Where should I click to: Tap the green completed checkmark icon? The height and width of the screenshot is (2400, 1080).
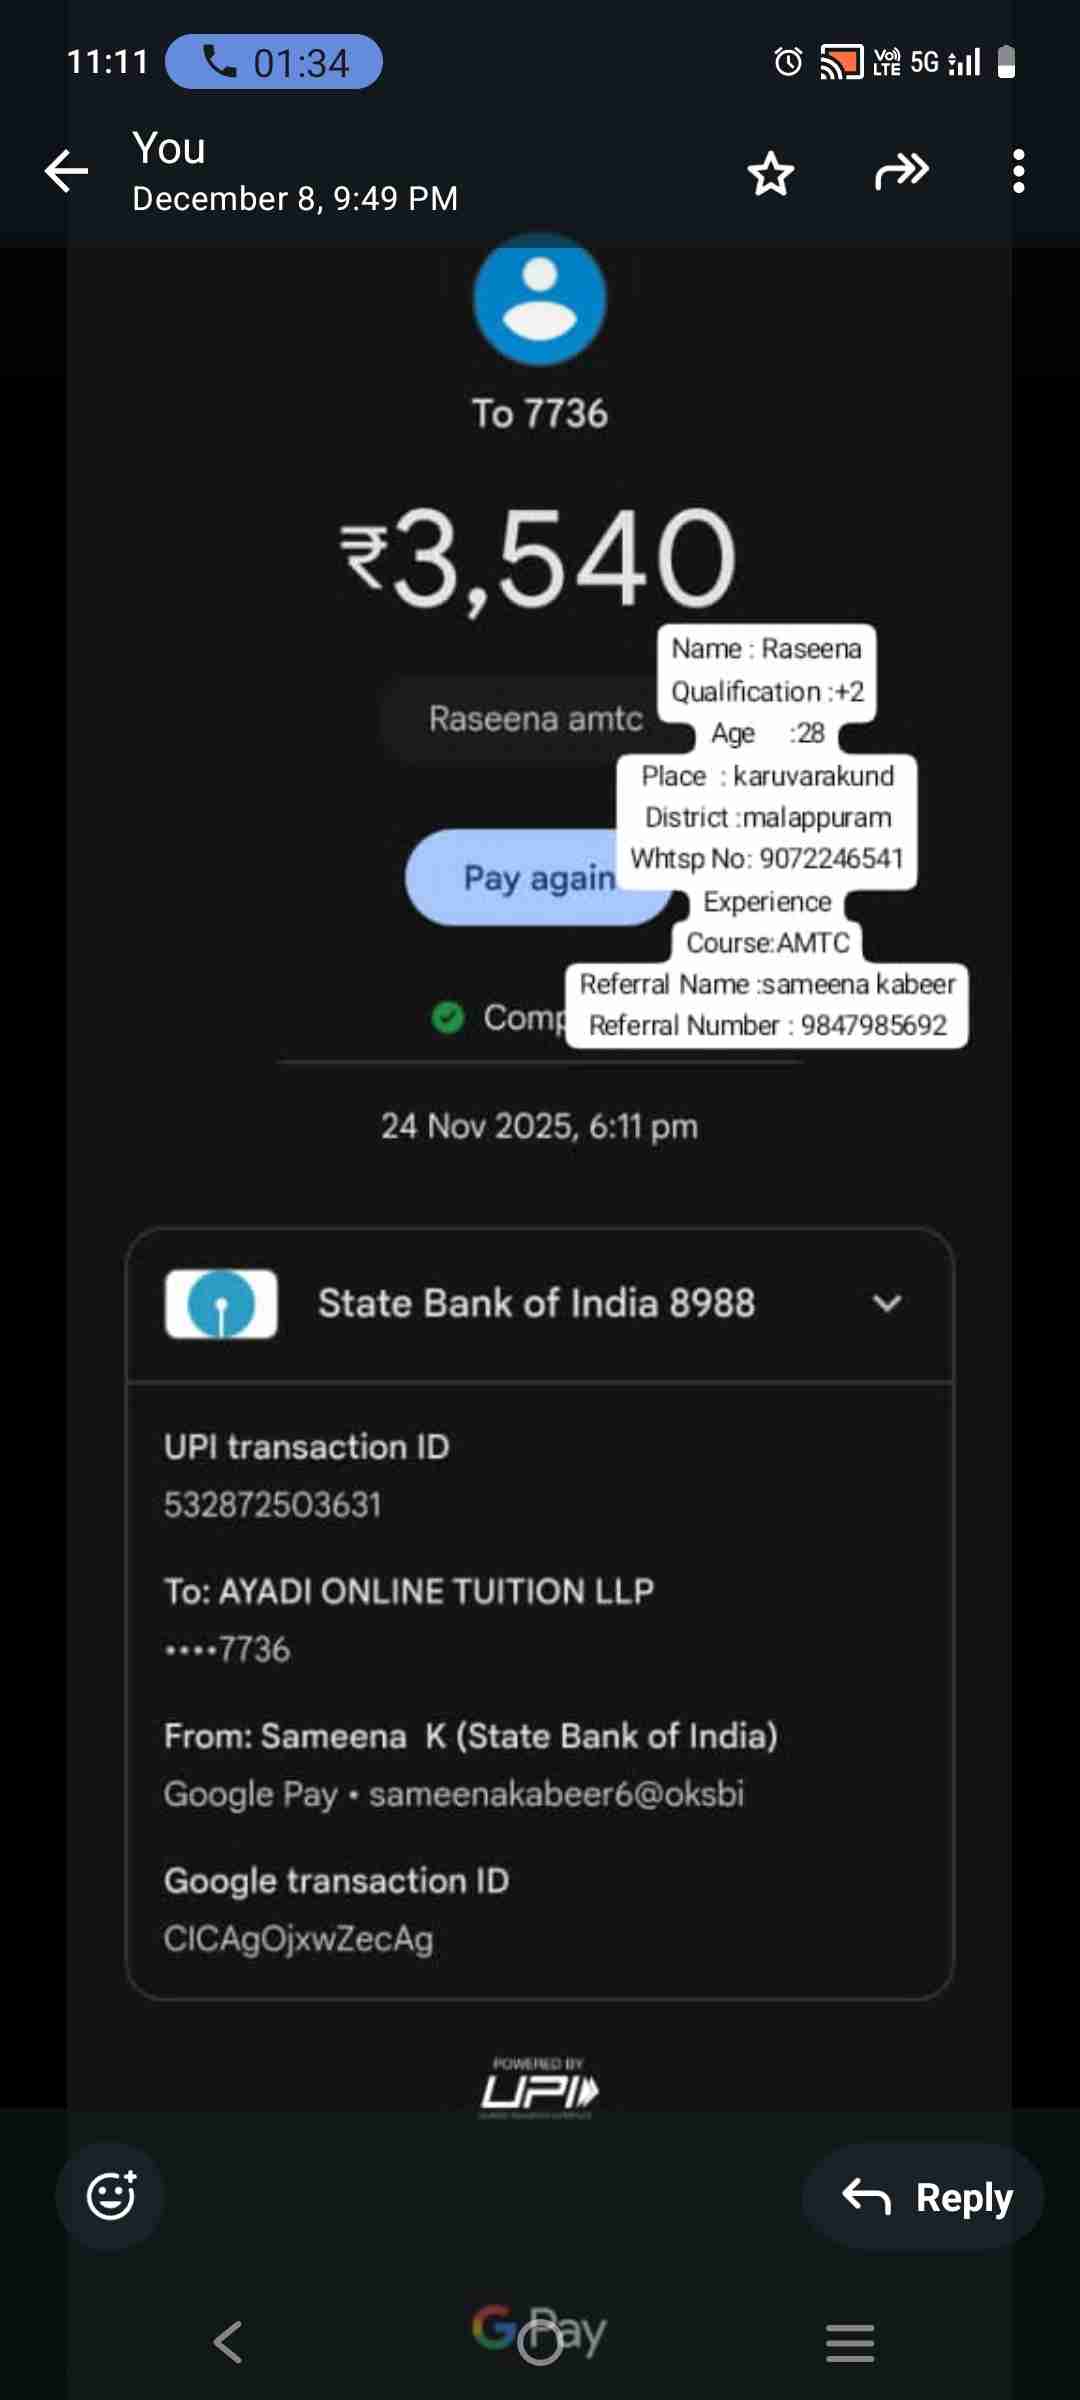(x=447, y=1017)
